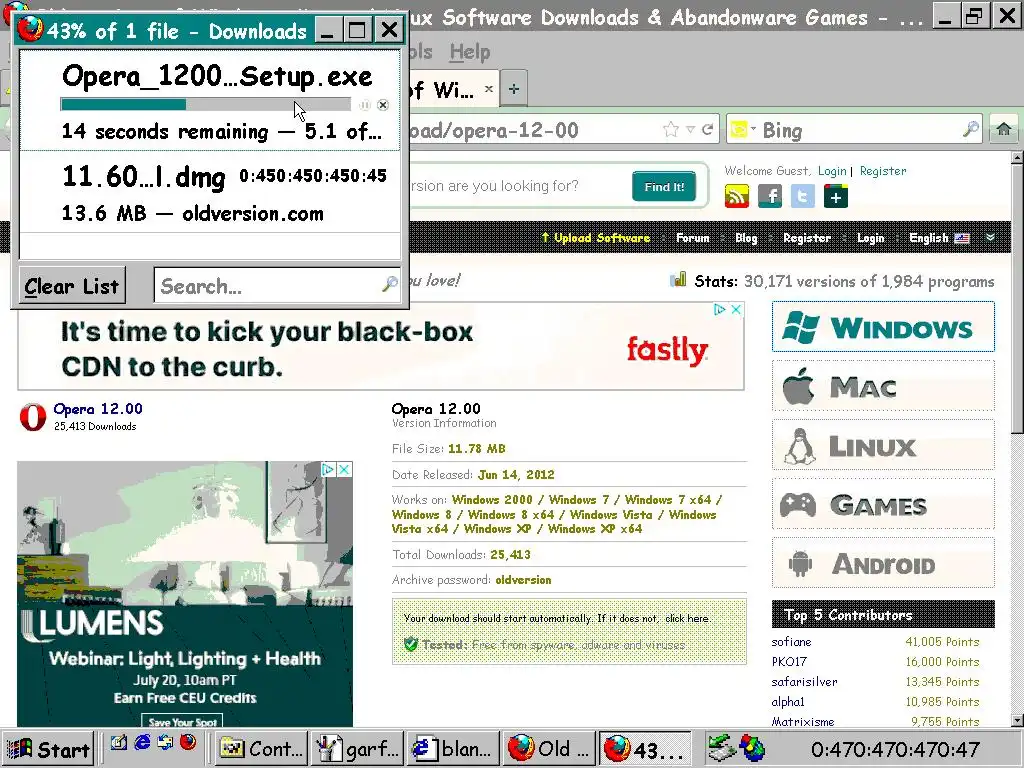This screenshot has width=1024, height=768.
Task: Open the Opera 12.00 title link
Action: pyautogui.click(x=98, y=409)
